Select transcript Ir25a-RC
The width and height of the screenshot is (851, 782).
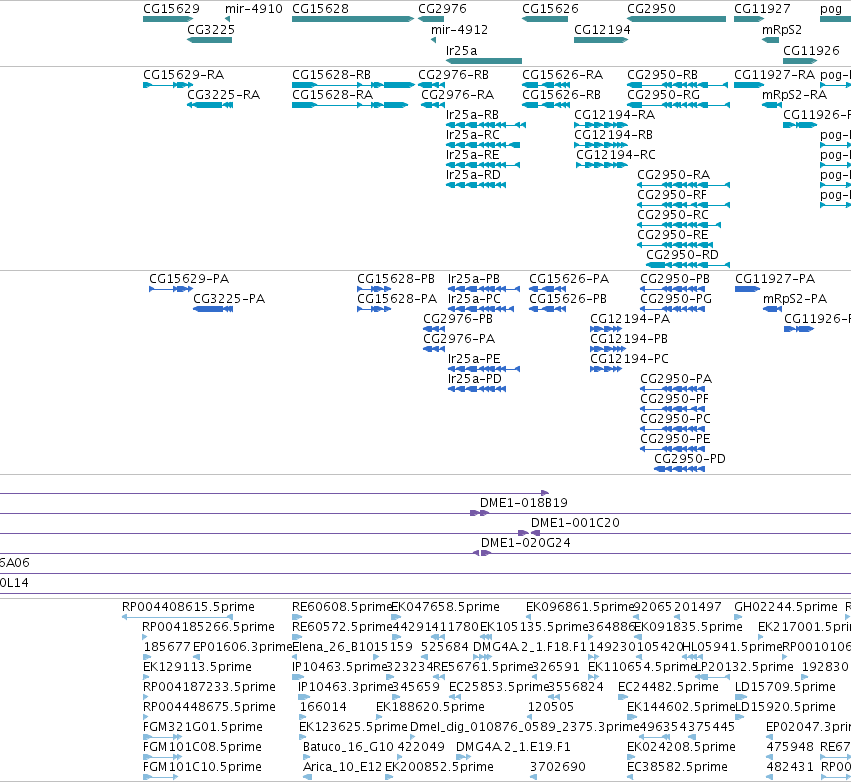coord(483,145)
